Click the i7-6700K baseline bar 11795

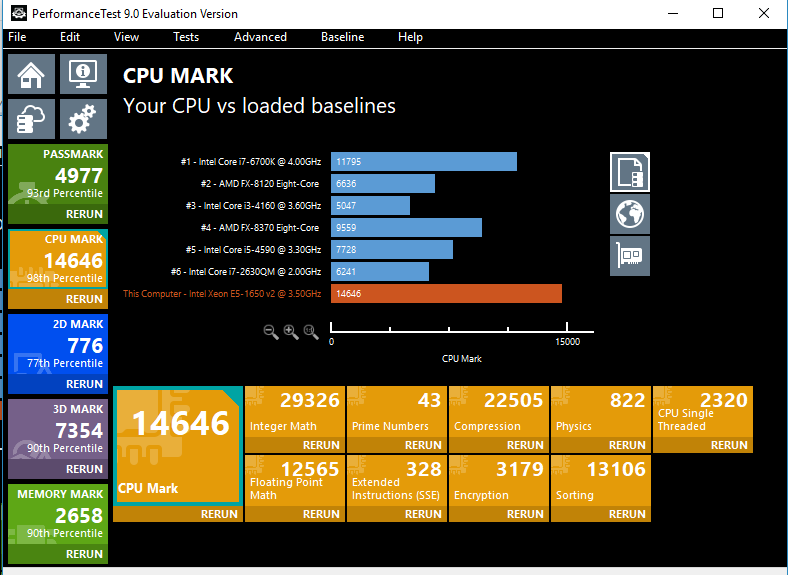[x=424, y=161]
